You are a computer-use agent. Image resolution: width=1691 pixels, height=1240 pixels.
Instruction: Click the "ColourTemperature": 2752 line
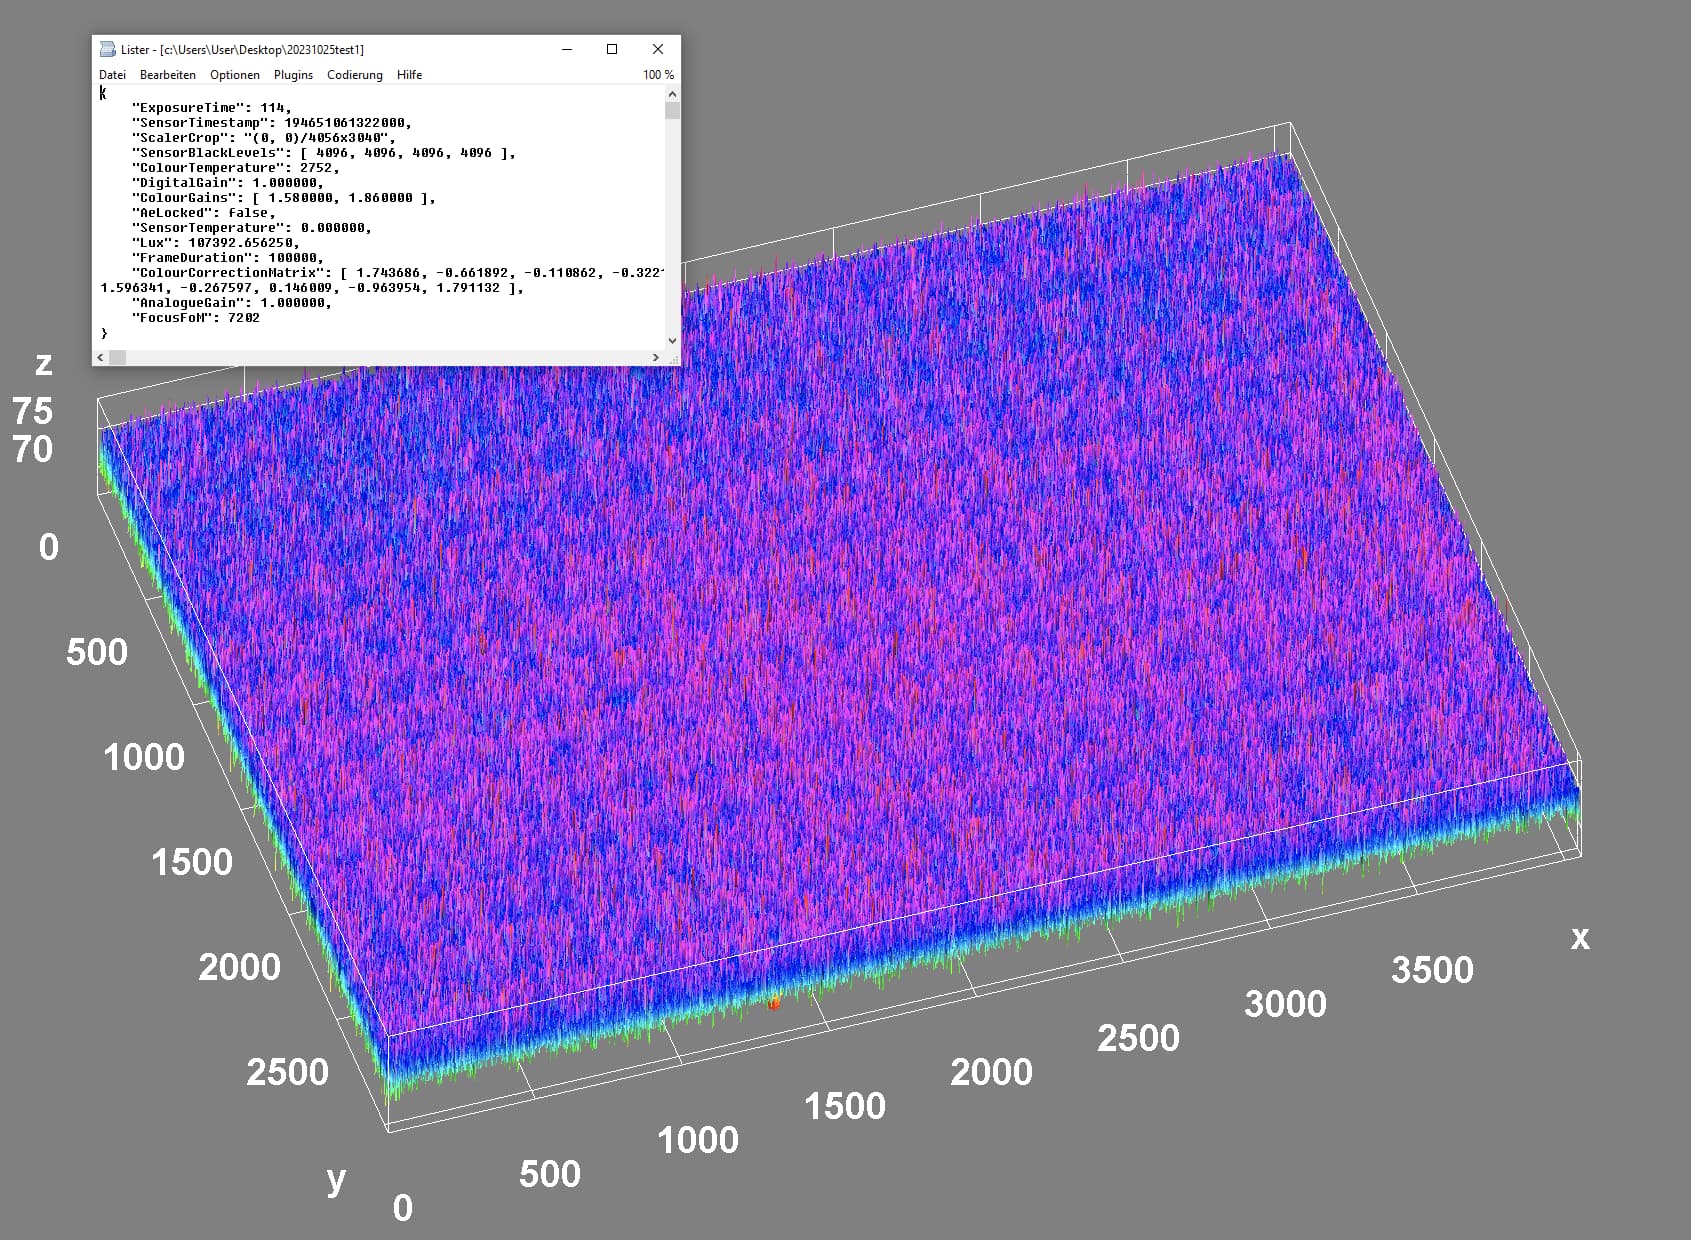pyautogui.click(x=236, y=168)
